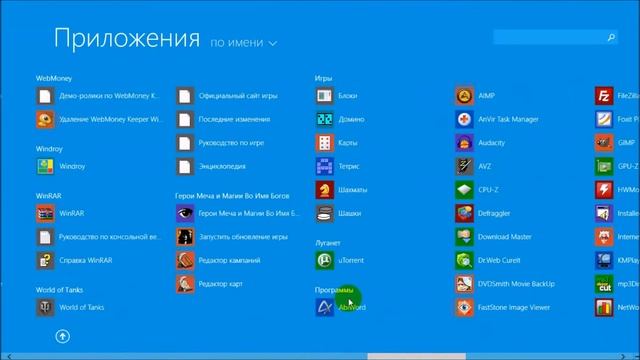Click Удаление WebMoney Keeper icon
The width and height of the screenshot is (640, 360).
pos(45,119)
